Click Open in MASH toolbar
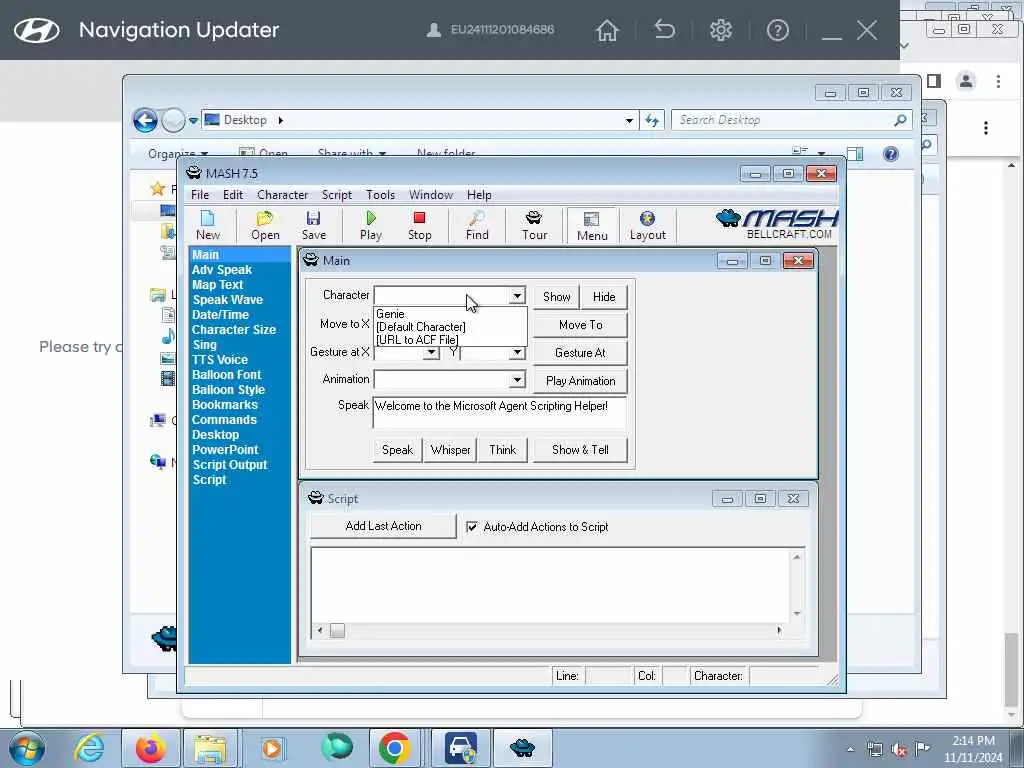Viewport: 1024px width, 768px height. [x=265, y=225]
